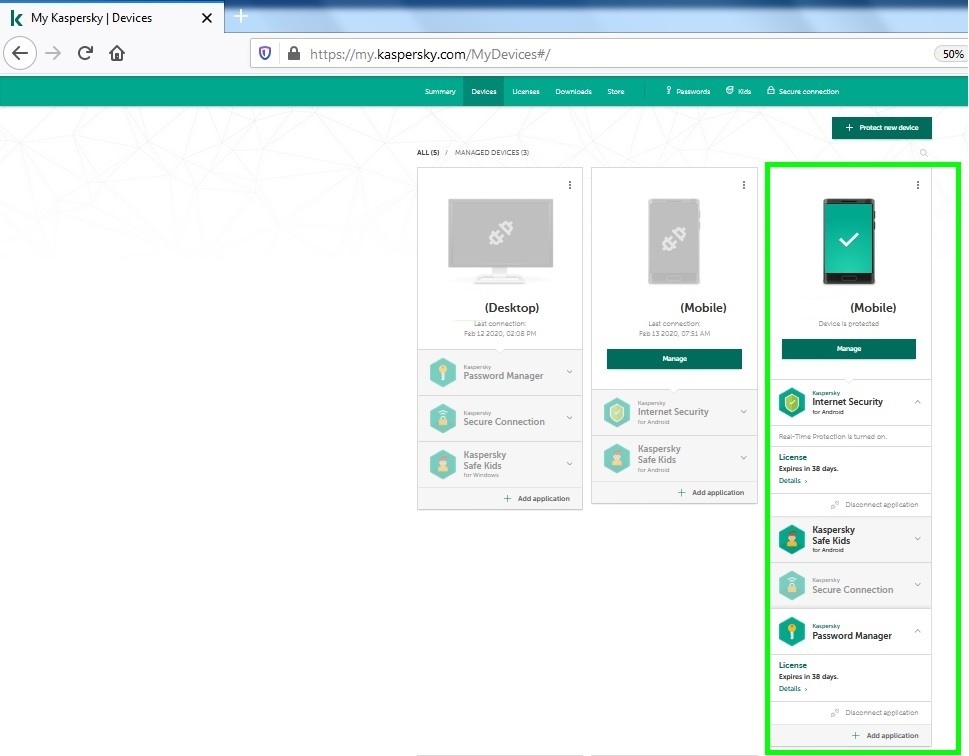This screenshot has width=969, height=756.
Task: Go back with the browser back arrow
Action: point(20,53)
